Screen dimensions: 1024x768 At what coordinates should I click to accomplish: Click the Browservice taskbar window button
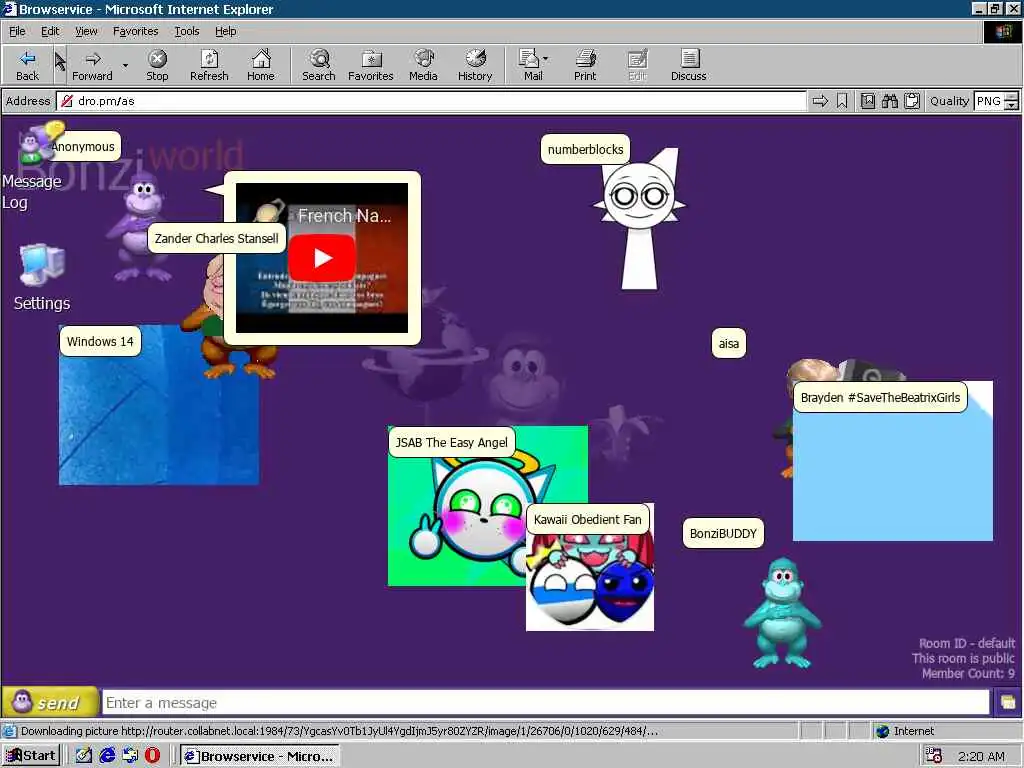260,756
